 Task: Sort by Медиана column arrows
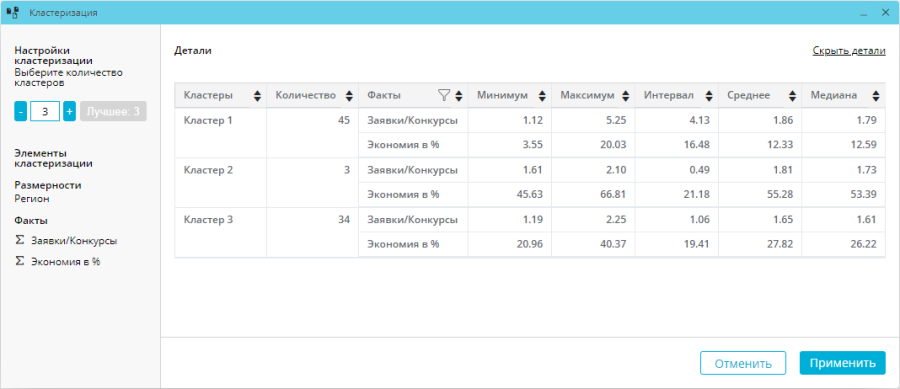(875, 96)
